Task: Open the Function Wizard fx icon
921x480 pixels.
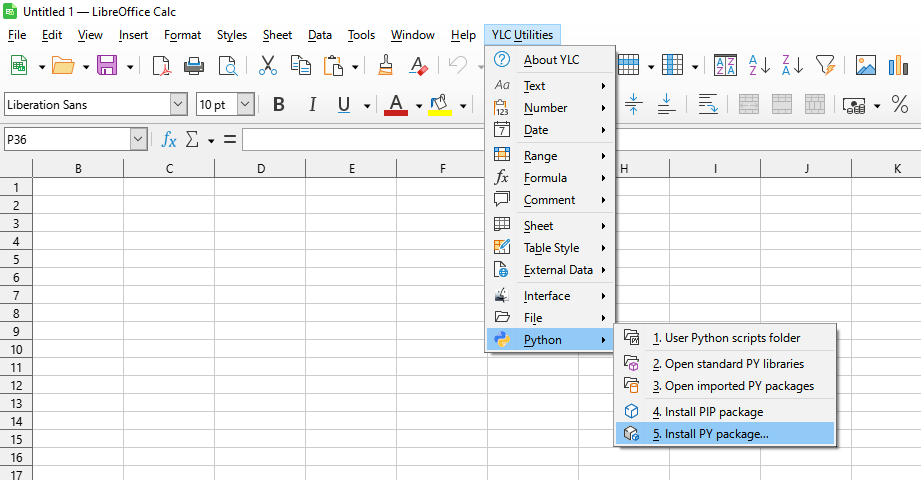Action: 169,140
